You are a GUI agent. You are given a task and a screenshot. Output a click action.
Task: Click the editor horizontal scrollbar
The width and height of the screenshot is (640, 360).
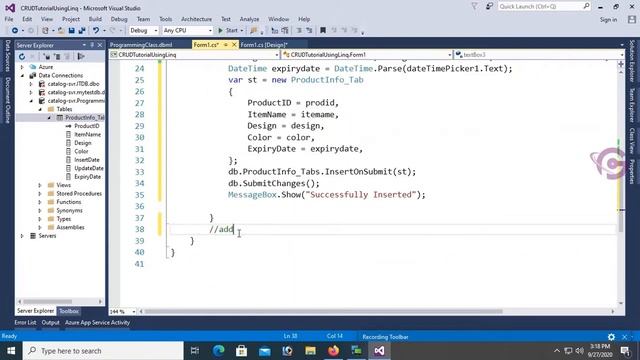324,311
